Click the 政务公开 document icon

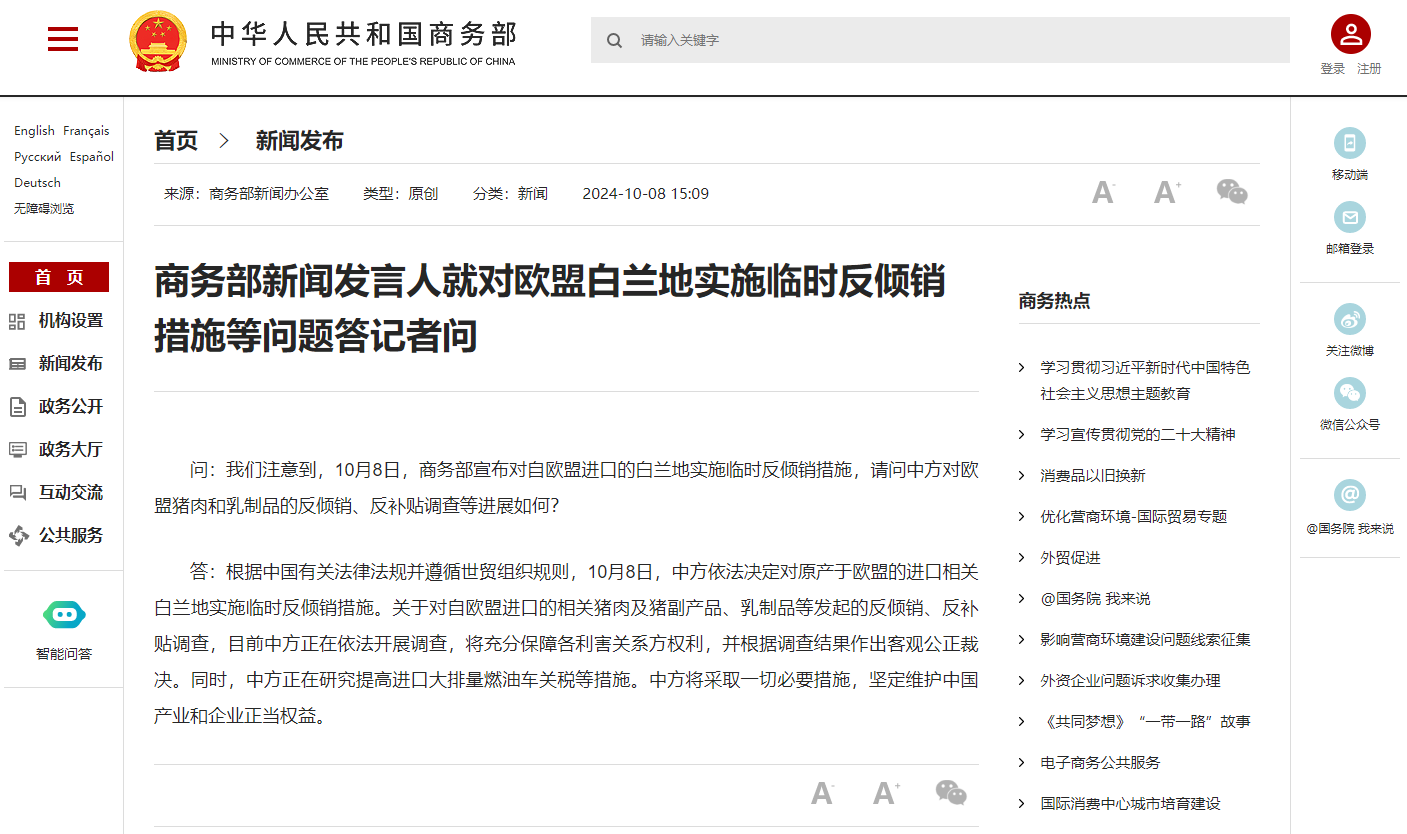17,407
